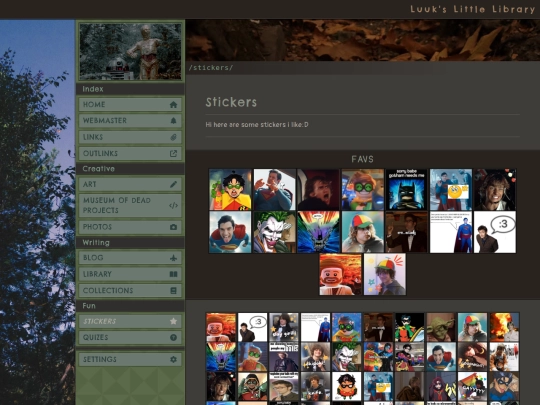Click the rainbow Batman burst sticker in Favs
The height and width of the screenshot is (405, 540).
pyautogui.click(x=319, y=232)
